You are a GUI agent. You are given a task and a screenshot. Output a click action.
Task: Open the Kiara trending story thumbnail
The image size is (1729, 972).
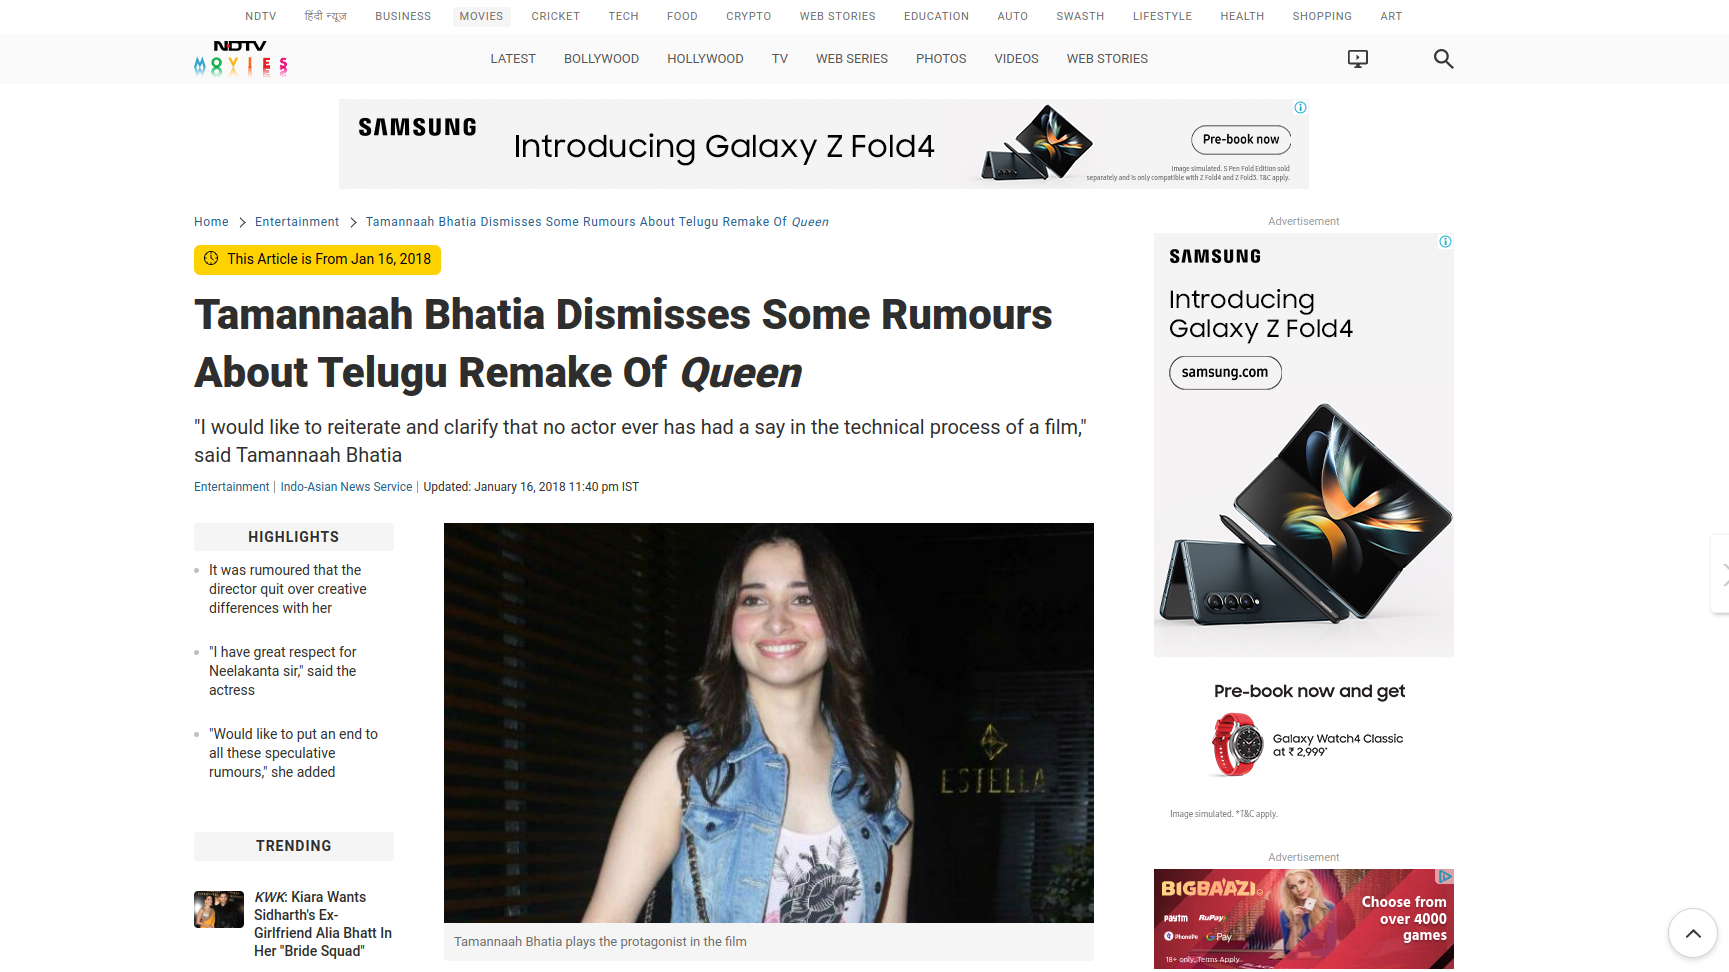coord(219,909)
